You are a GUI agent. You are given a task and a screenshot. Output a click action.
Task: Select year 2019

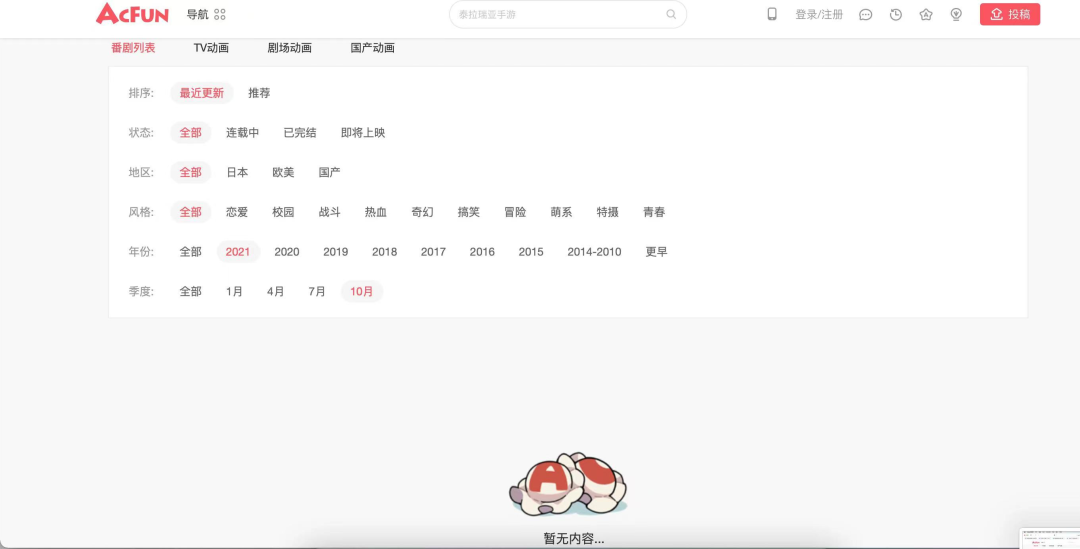(335, 252)
